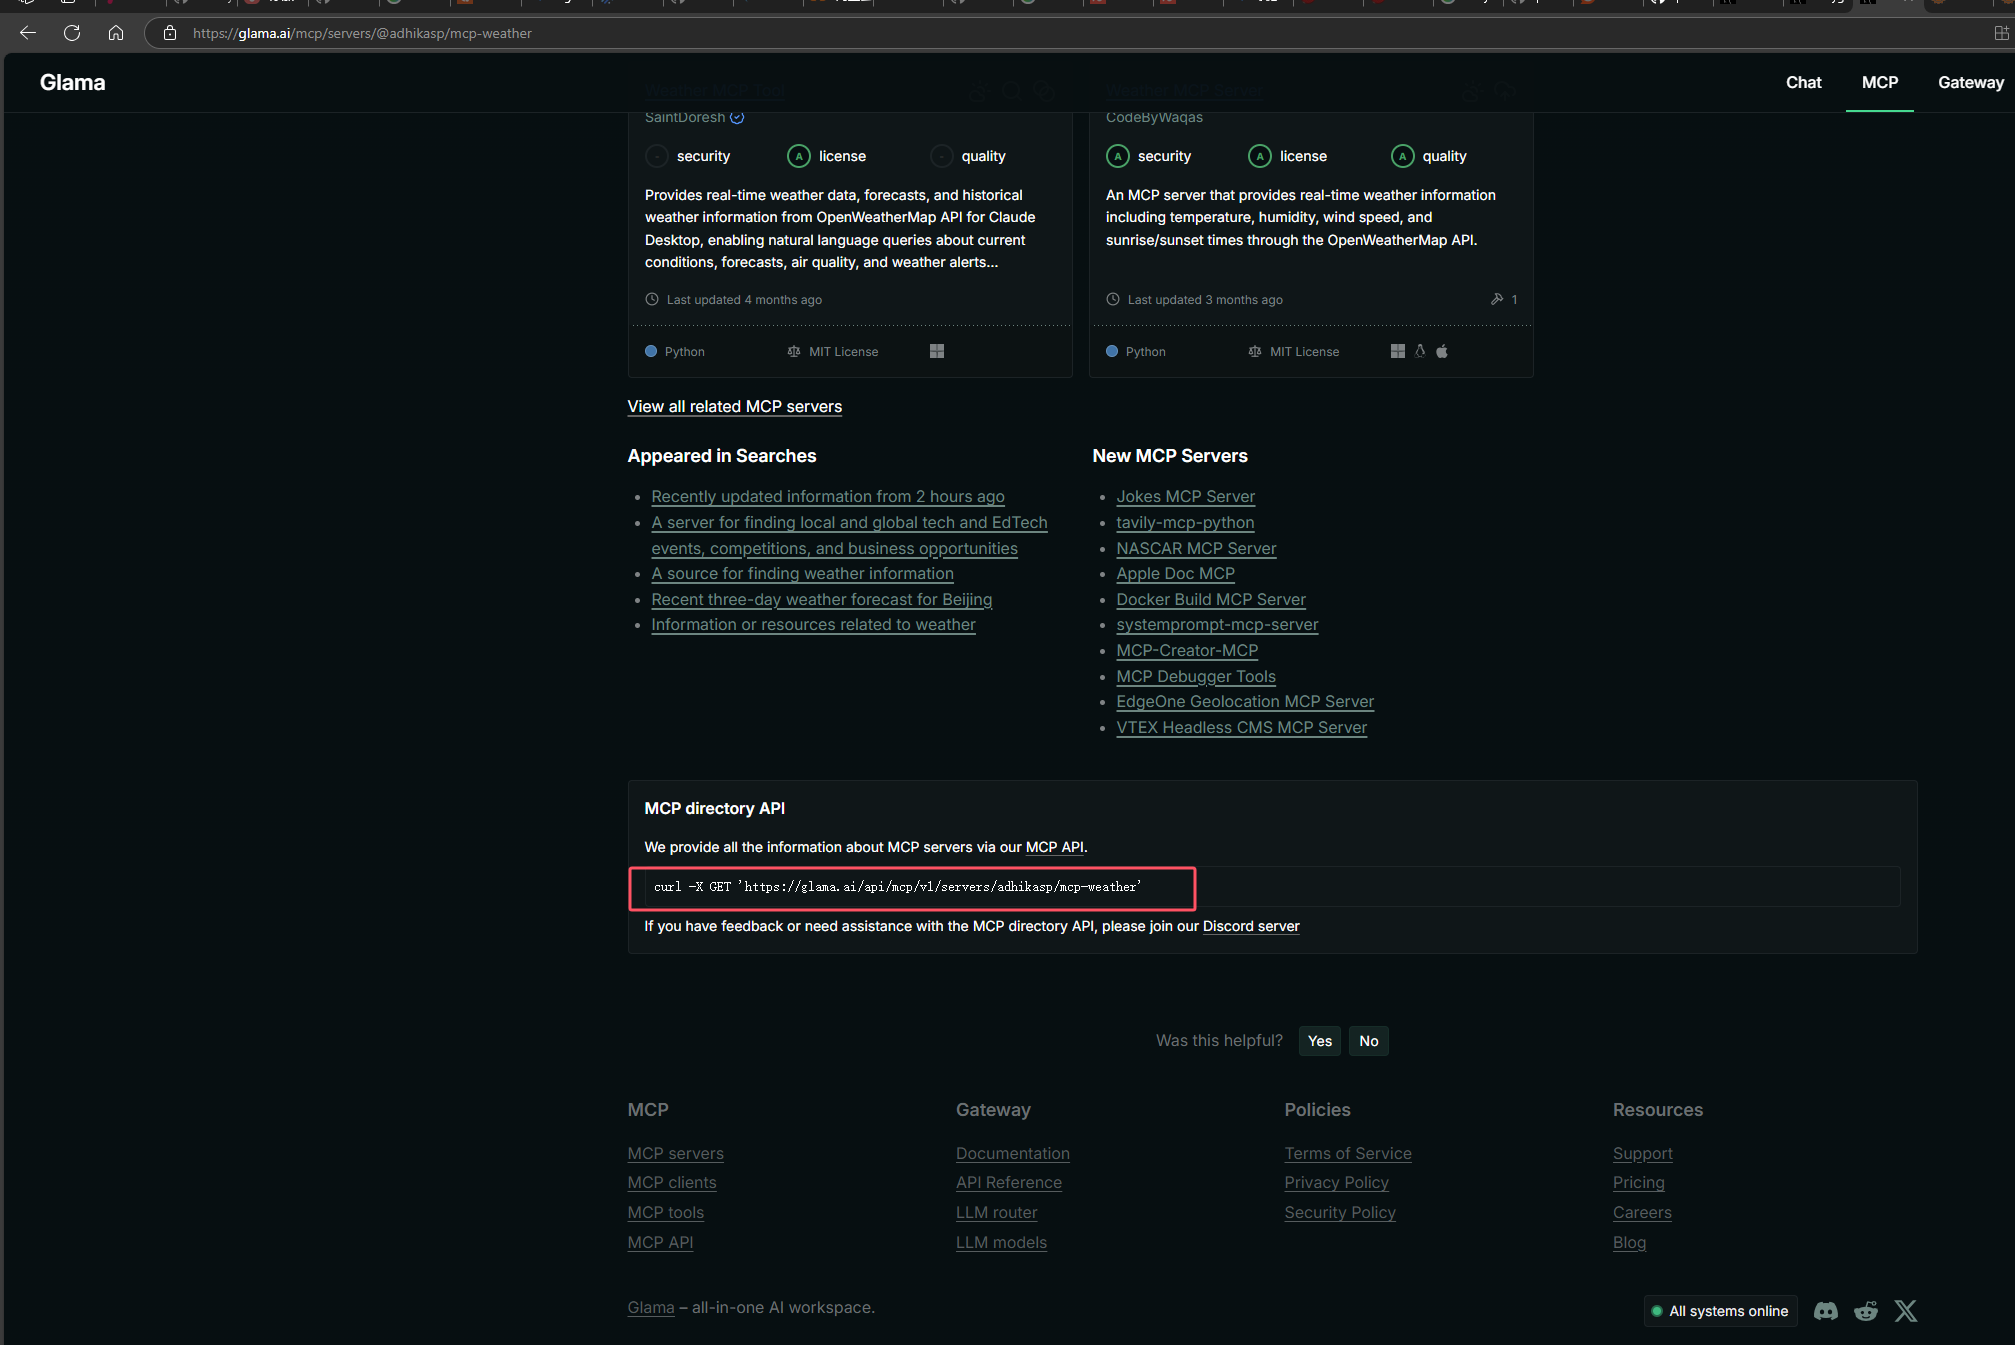Image resolution: width=2015 pixels, height=1345 pixels.
Task: Go back using the browser back arrow
Action: click(28, 33)
